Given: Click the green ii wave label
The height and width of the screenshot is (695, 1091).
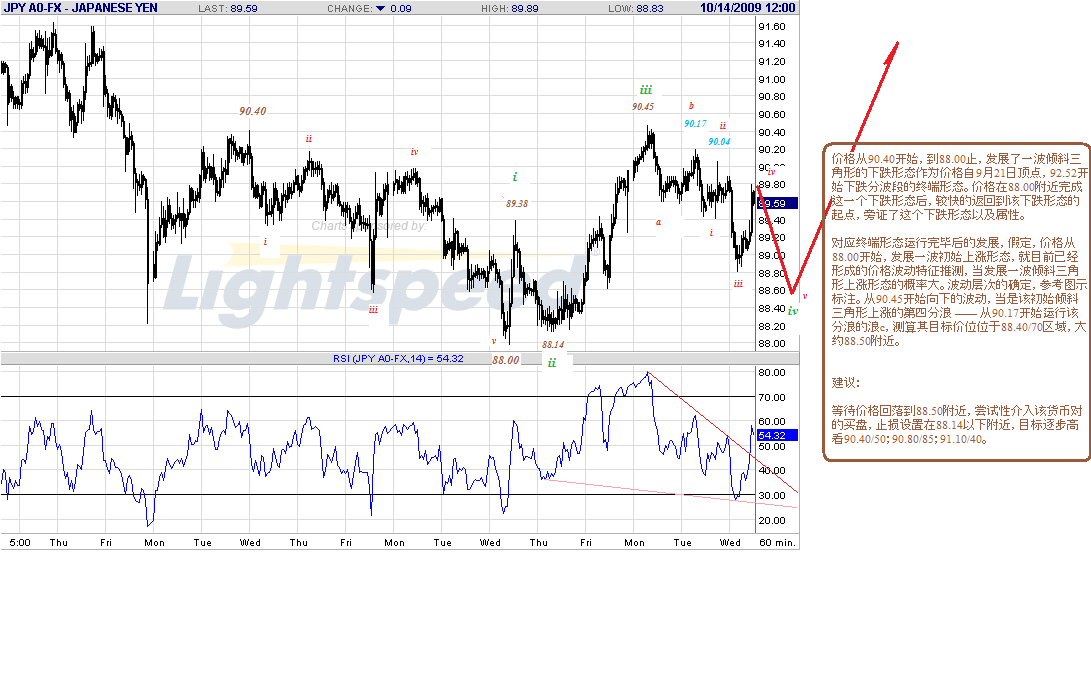Looking at the screenshot, I should click(x=552, y=362).
